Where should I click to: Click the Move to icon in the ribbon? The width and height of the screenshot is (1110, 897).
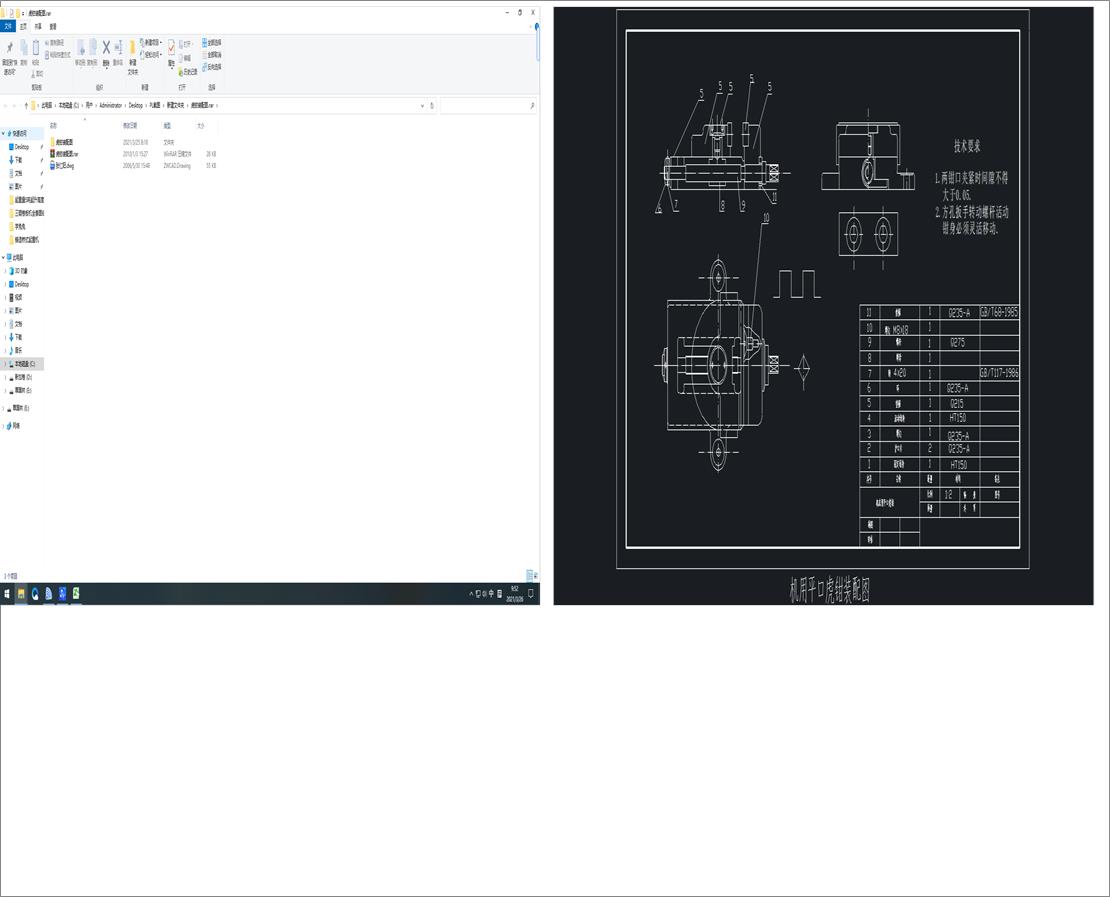(80, 48)
